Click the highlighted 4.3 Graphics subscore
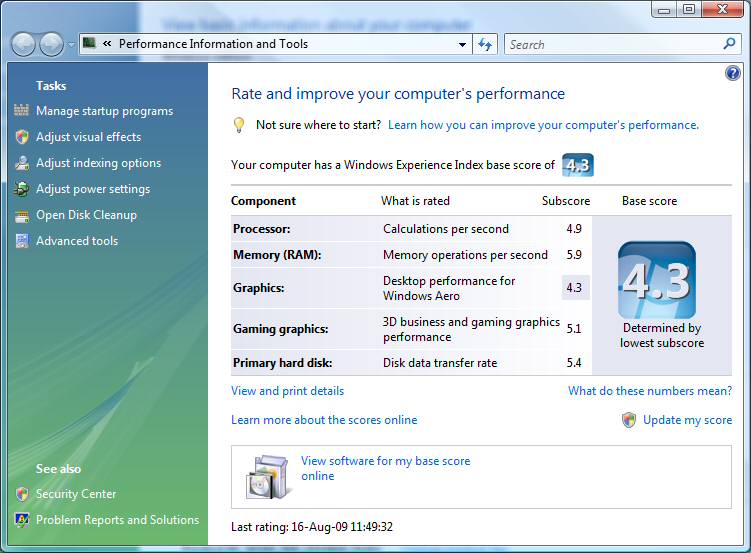 tap(575, 288)
